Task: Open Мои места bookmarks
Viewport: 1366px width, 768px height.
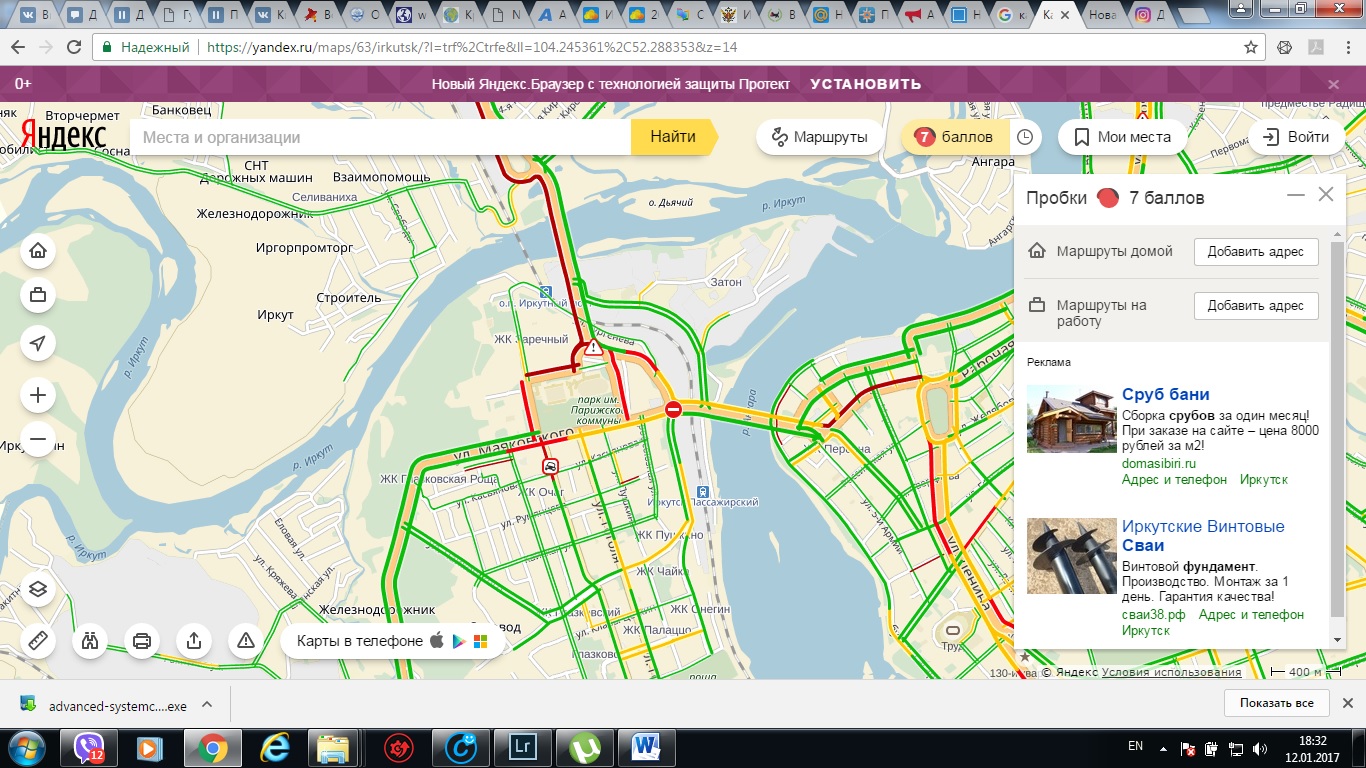Action: pyautogui.click(x=1123, y=137)
